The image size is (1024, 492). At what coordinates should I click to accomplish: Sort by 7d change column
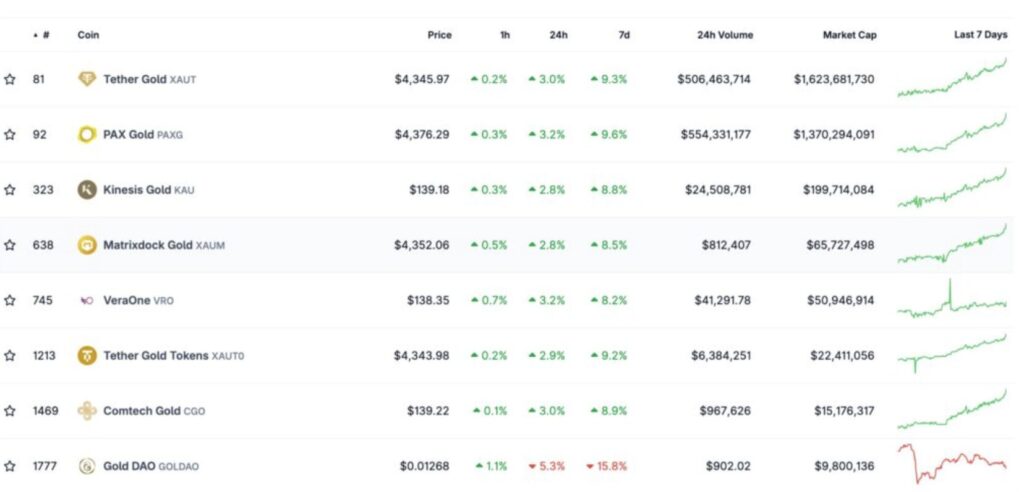click(x=624, y=35)
